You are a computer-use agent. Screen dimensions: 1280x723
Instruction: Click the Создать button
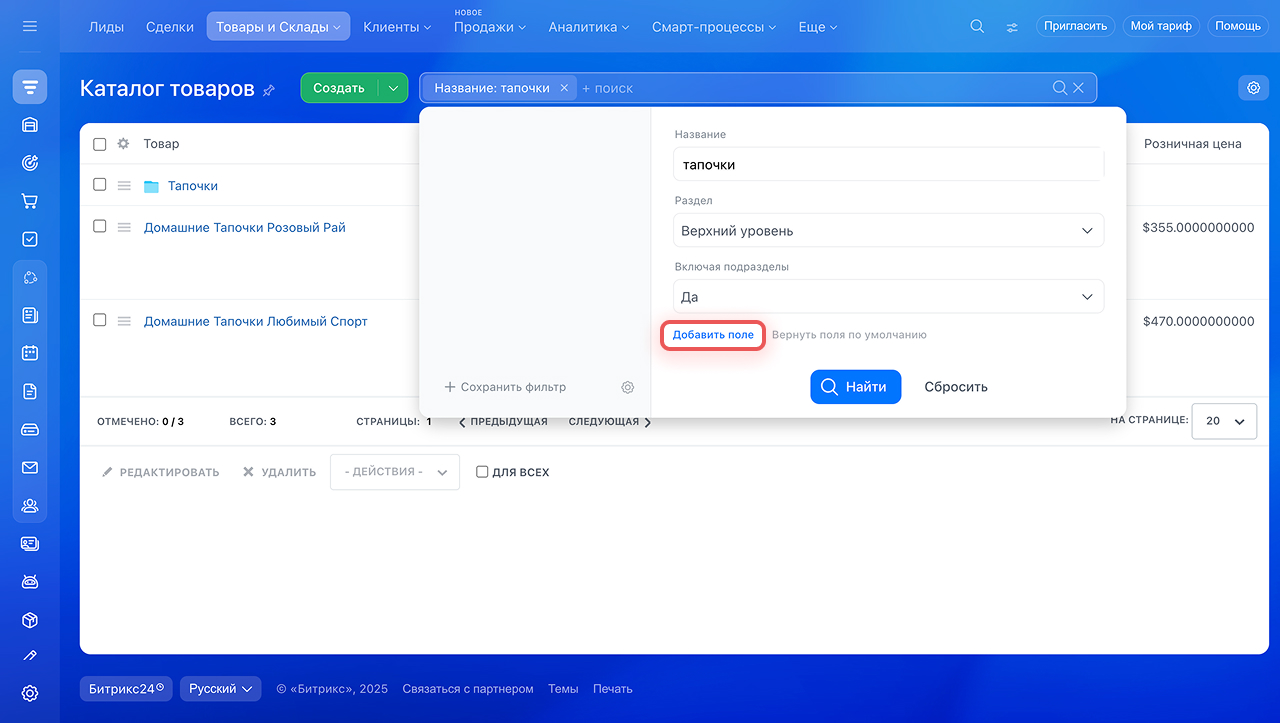click(339, 88)
